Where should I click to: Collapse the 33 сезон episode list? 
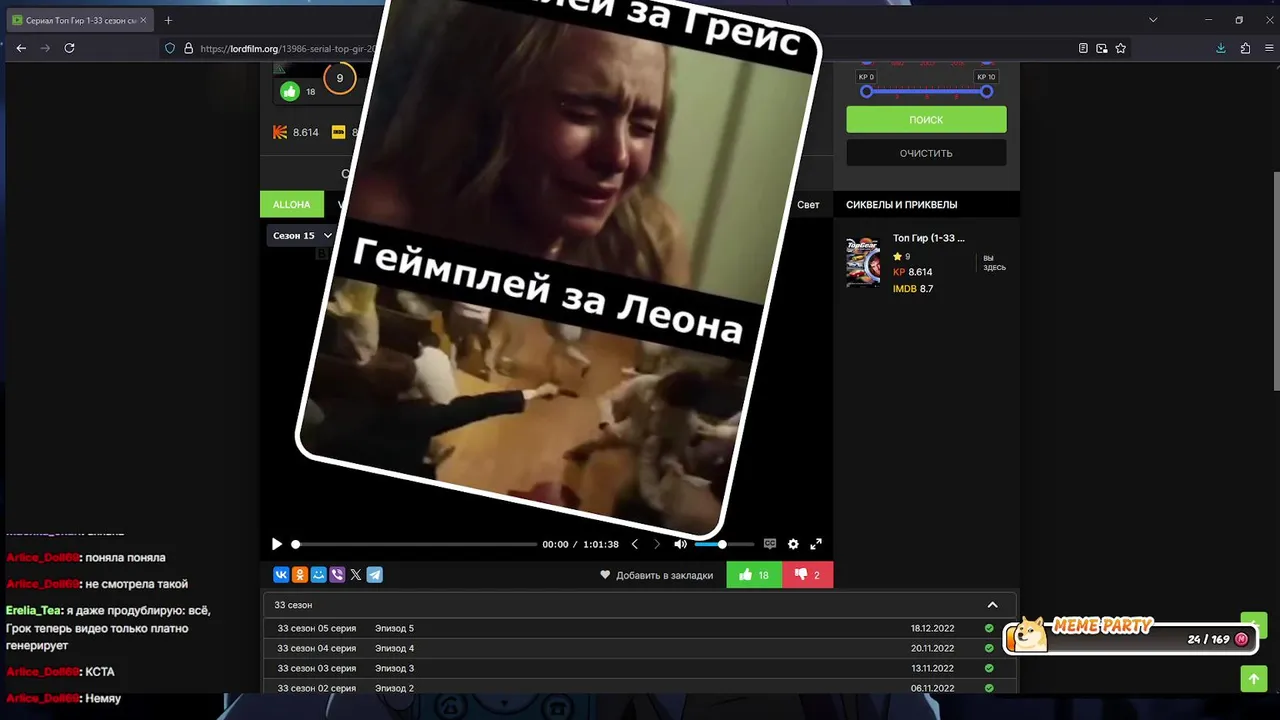click(x=992, y=605)
